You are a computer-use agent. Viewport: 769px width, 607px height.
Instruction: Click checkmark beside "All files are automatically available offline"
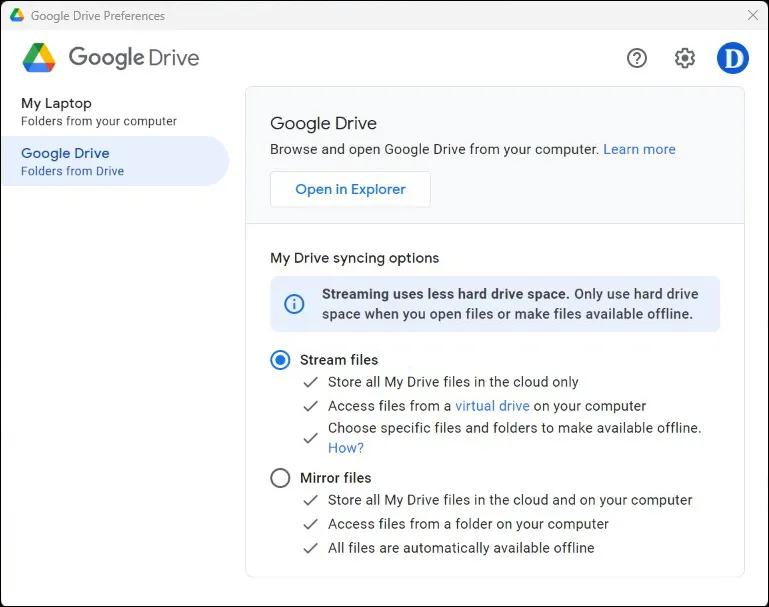click(x=310, y=548)
